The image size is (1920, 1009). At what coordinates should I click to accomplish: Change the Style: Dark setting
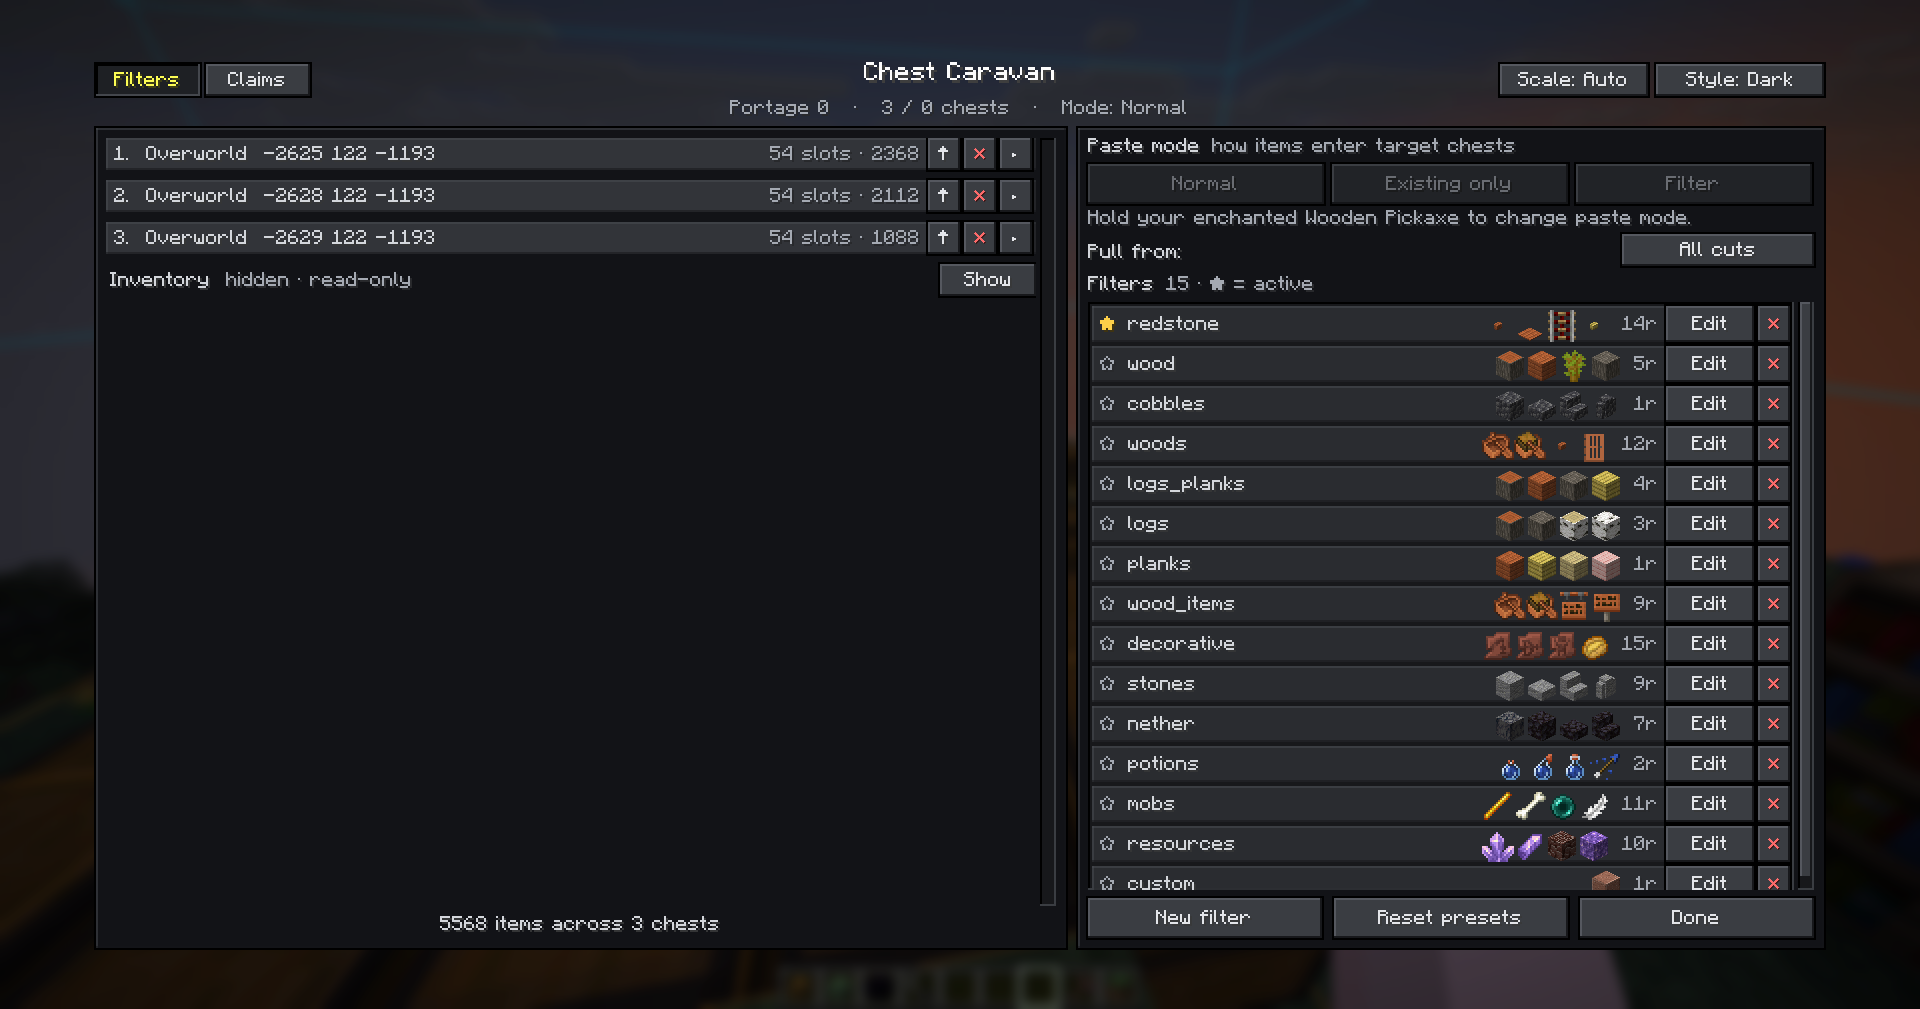click(x=1739, y=79)
